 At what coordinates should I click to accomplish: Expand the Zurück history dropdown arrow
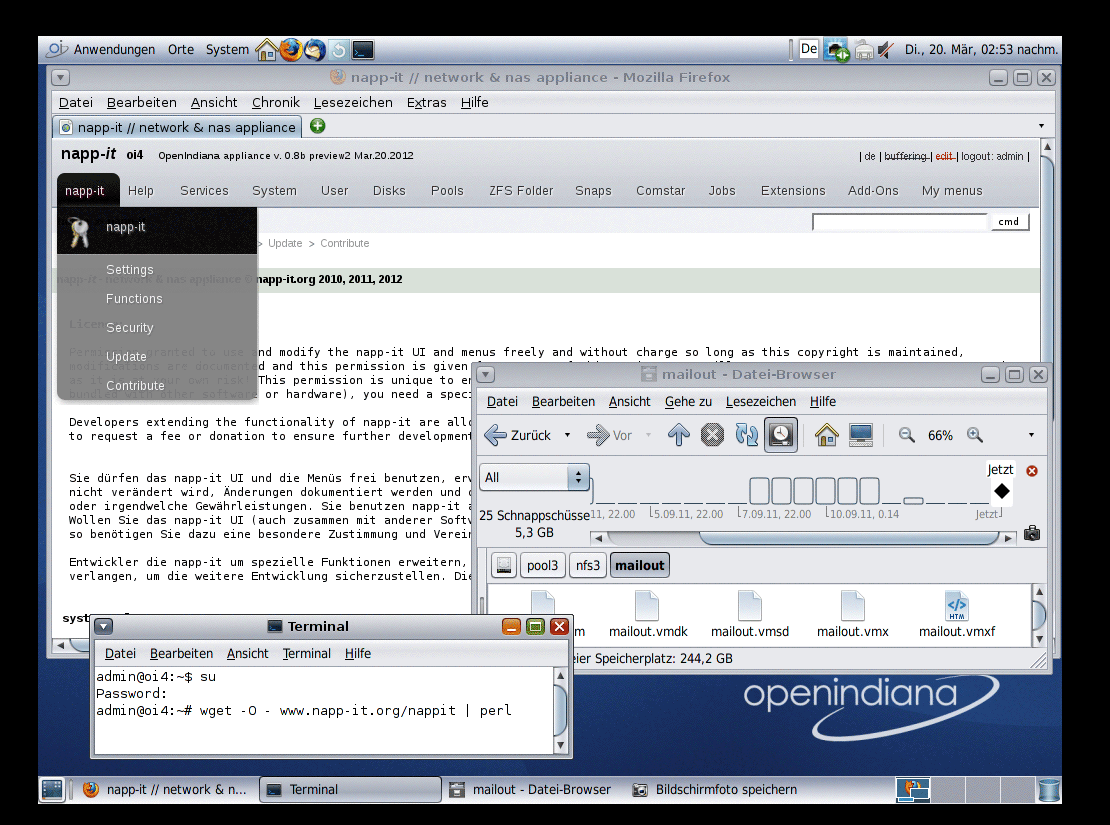coord(568,435)
